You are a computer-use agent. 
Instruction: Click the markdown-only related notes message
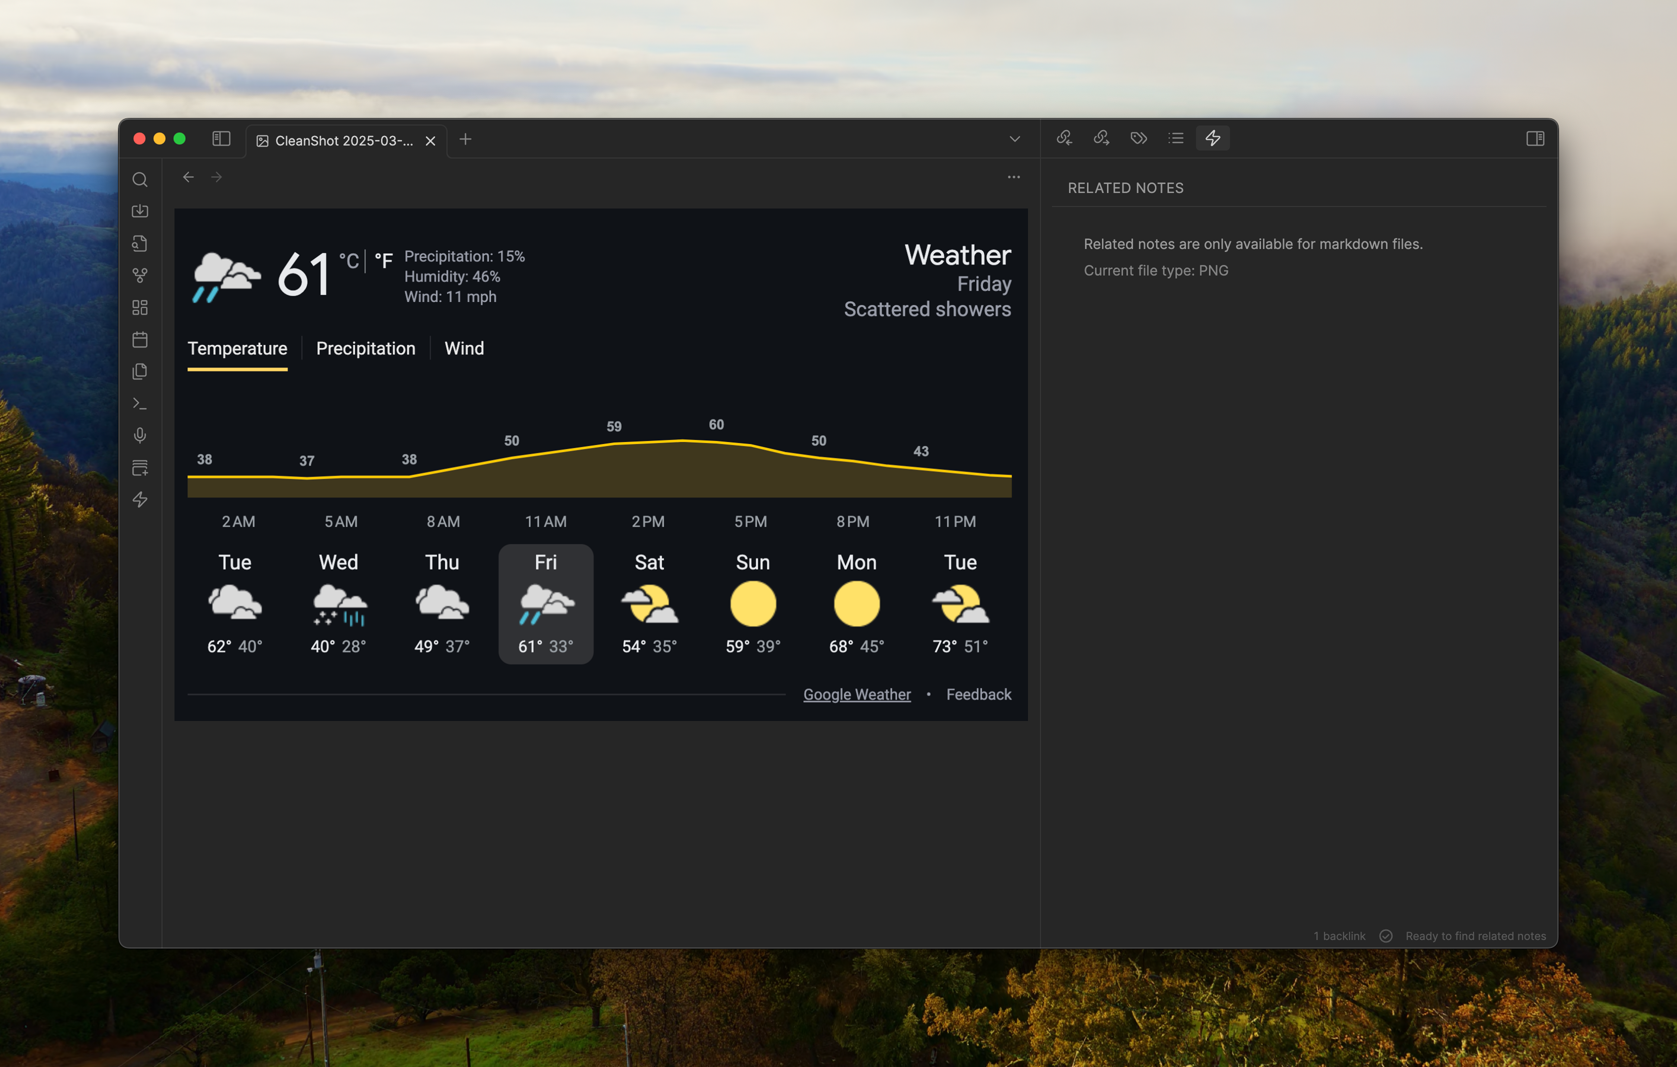click(x=1253, y=244)
